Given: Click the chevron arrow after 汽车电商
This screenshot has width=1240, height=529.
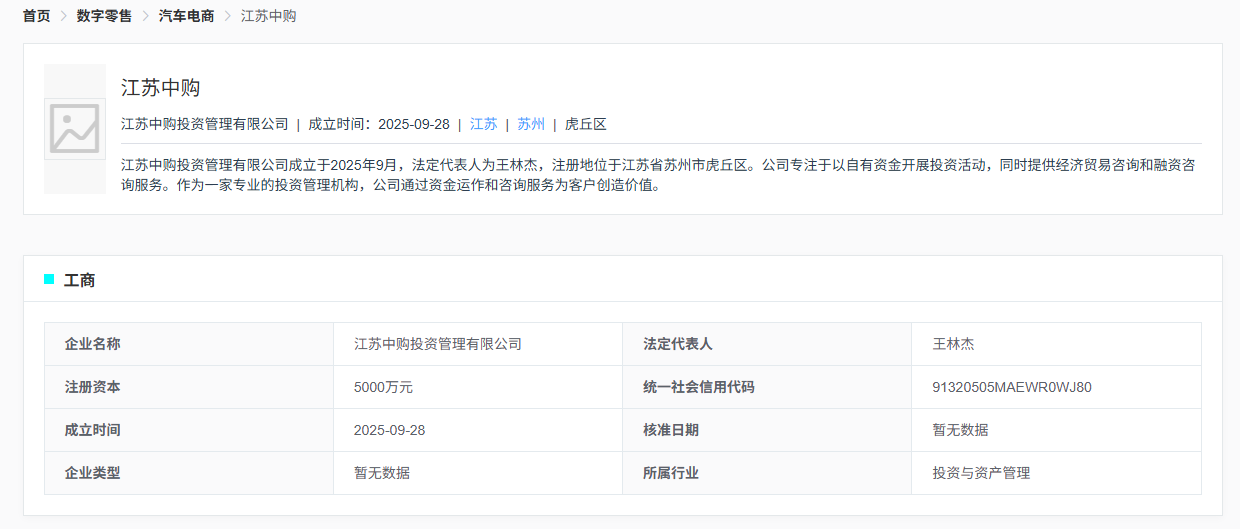Looking at the screenshot, I should [227, 16].
